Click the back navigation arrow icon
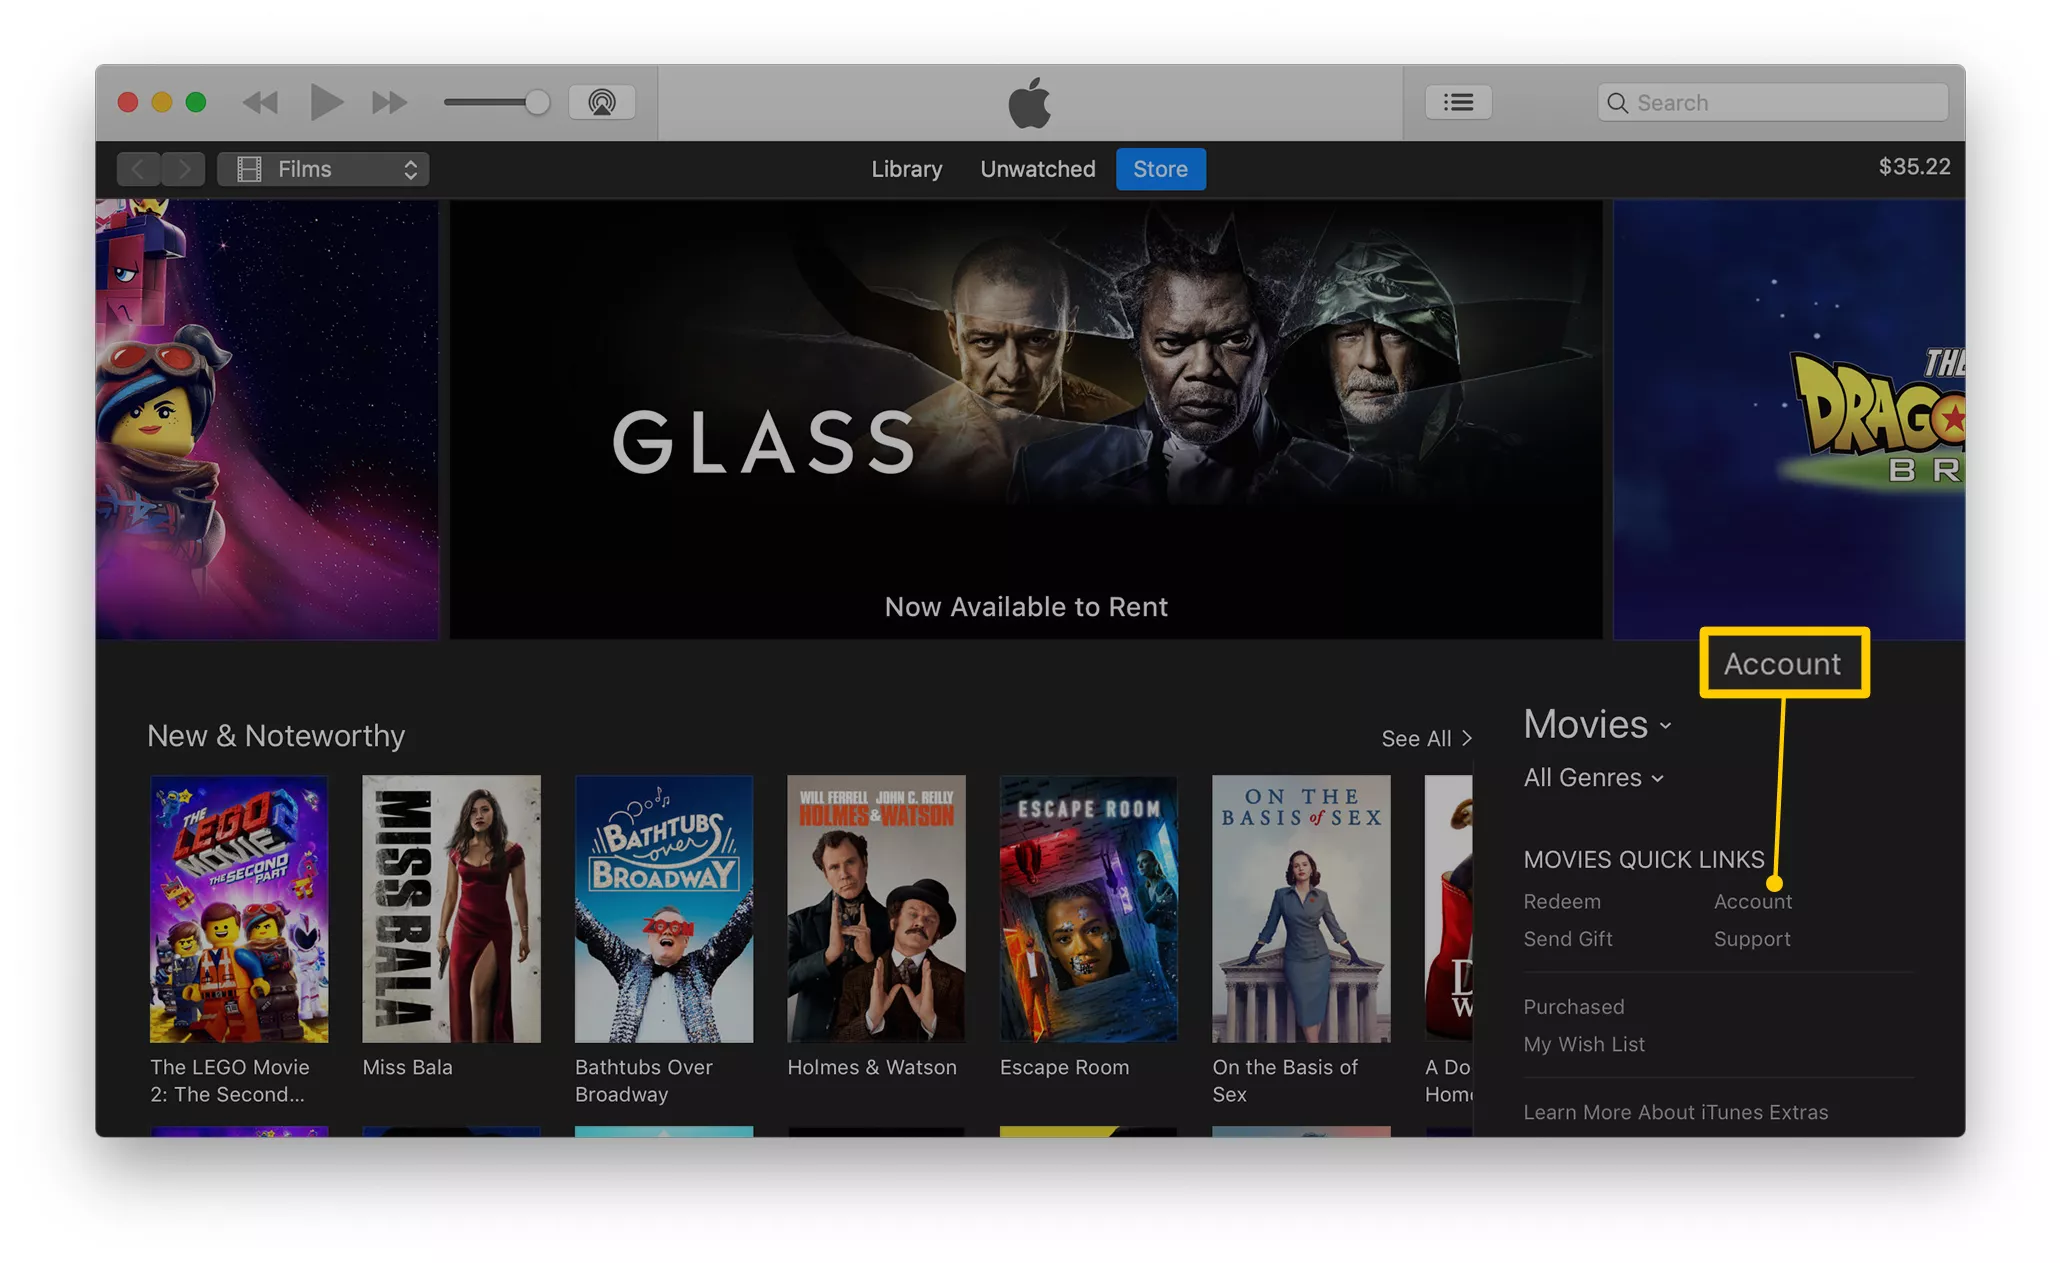This screenshot has width=2060, height=1263. pyautogui.click(x=137, y=168)
